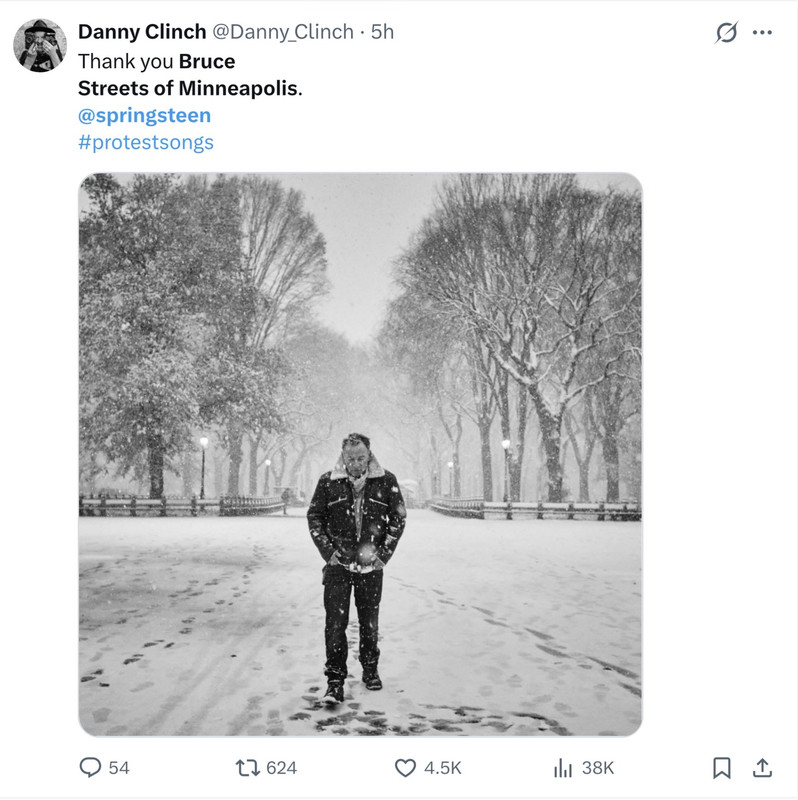798x800 pixels.
Task: Open the three-dot More options menu
Action: point(763,32)
